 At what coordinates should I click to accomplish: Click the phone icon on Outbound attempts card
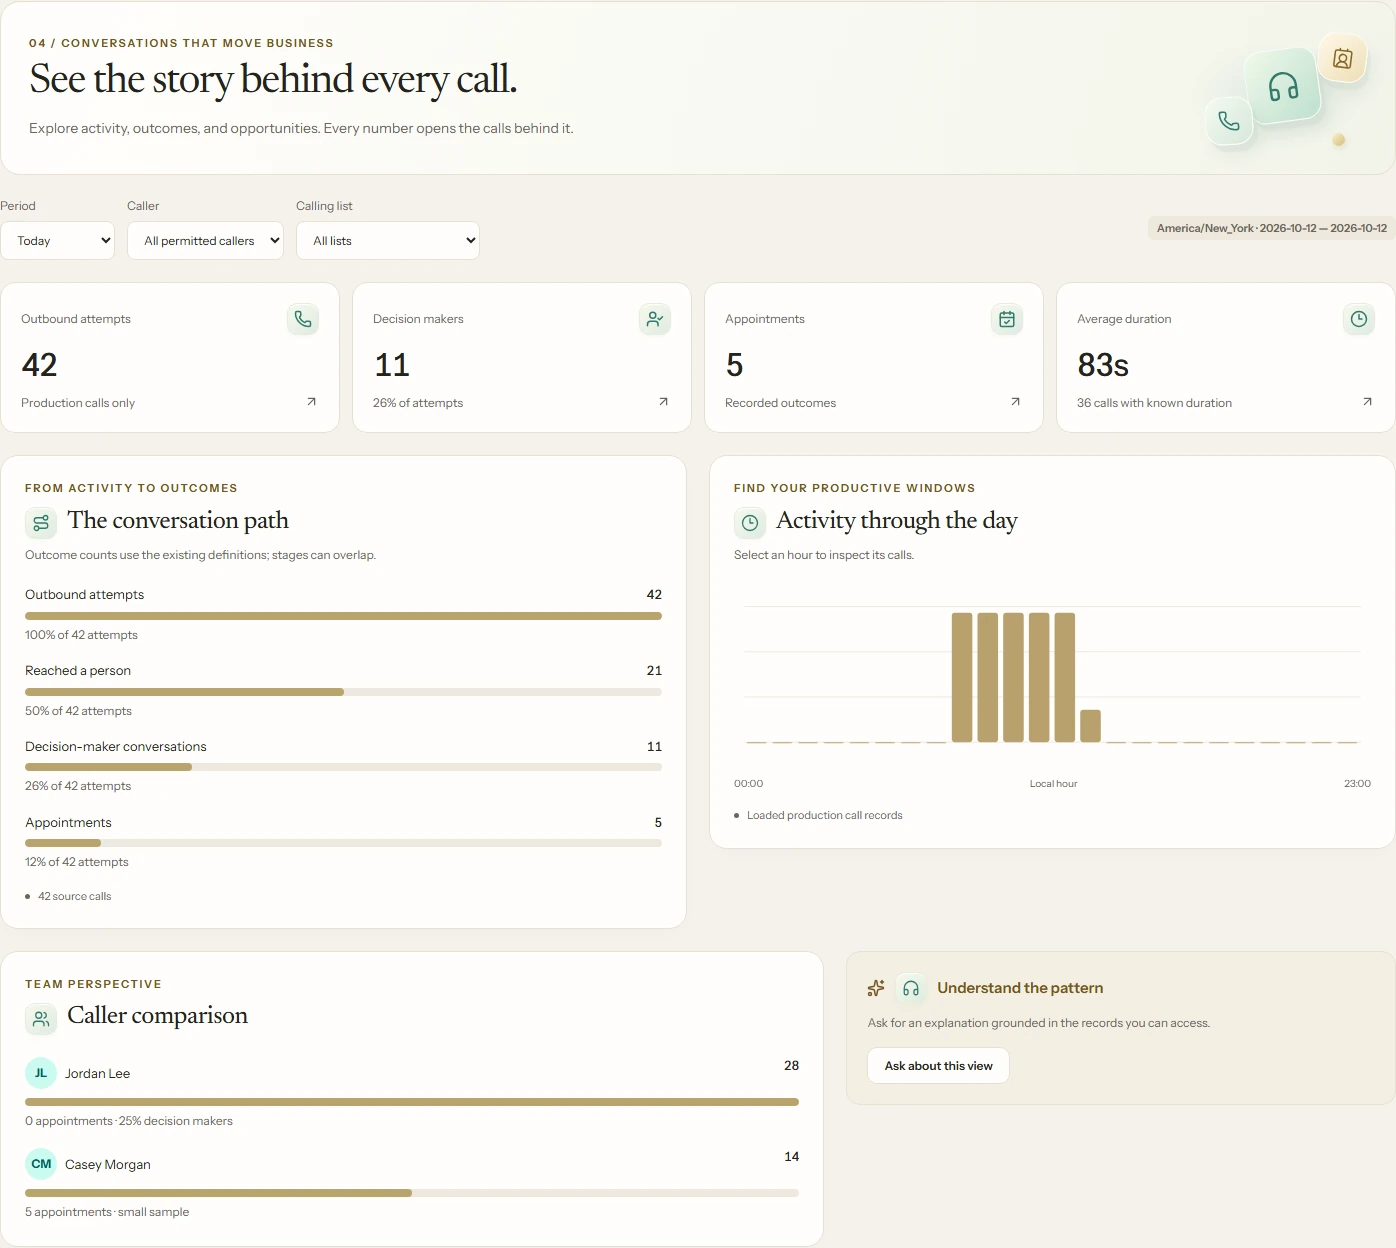point(303,319)
